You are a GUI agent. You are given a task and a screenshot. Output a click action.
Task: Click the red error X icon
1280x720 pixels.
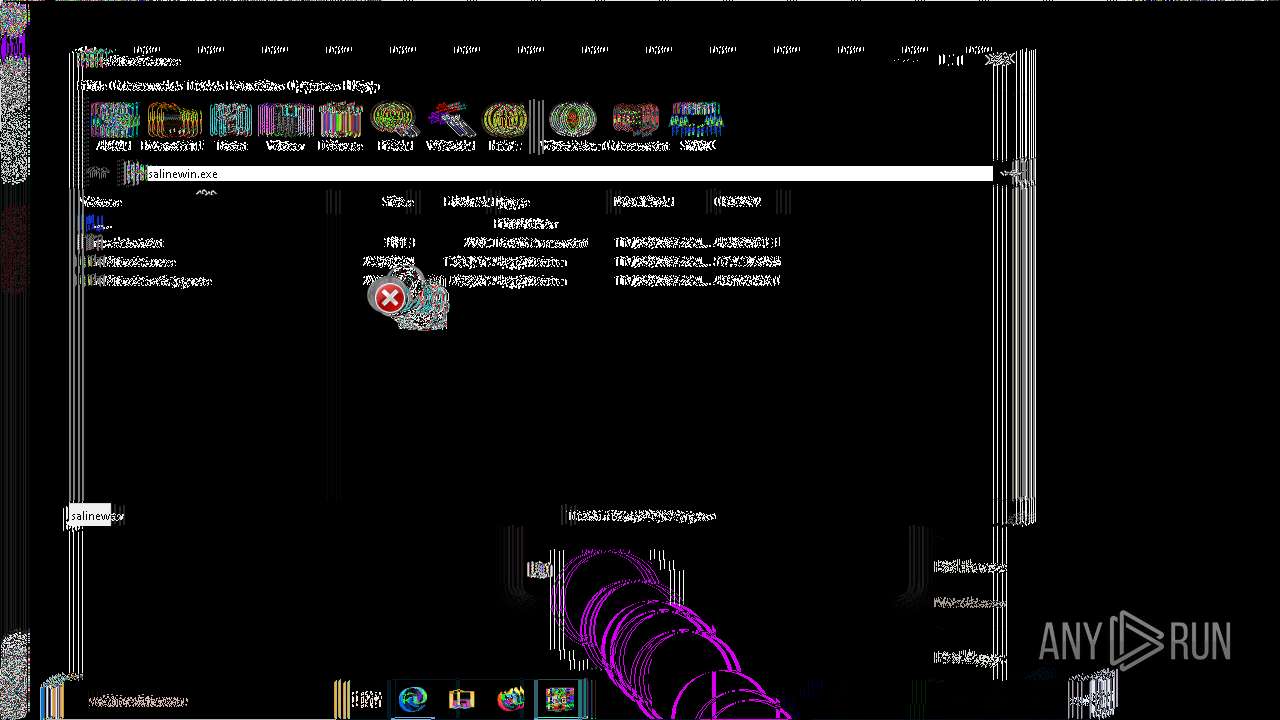[389, 297]
